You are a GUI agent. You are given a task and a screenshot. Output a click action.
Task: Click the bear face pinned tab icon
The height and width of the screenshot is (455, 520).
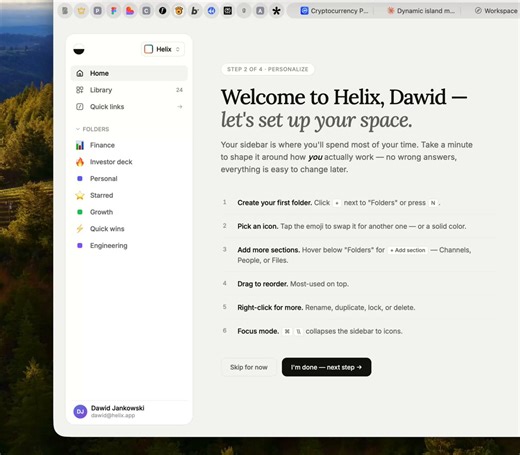[179, 11]
